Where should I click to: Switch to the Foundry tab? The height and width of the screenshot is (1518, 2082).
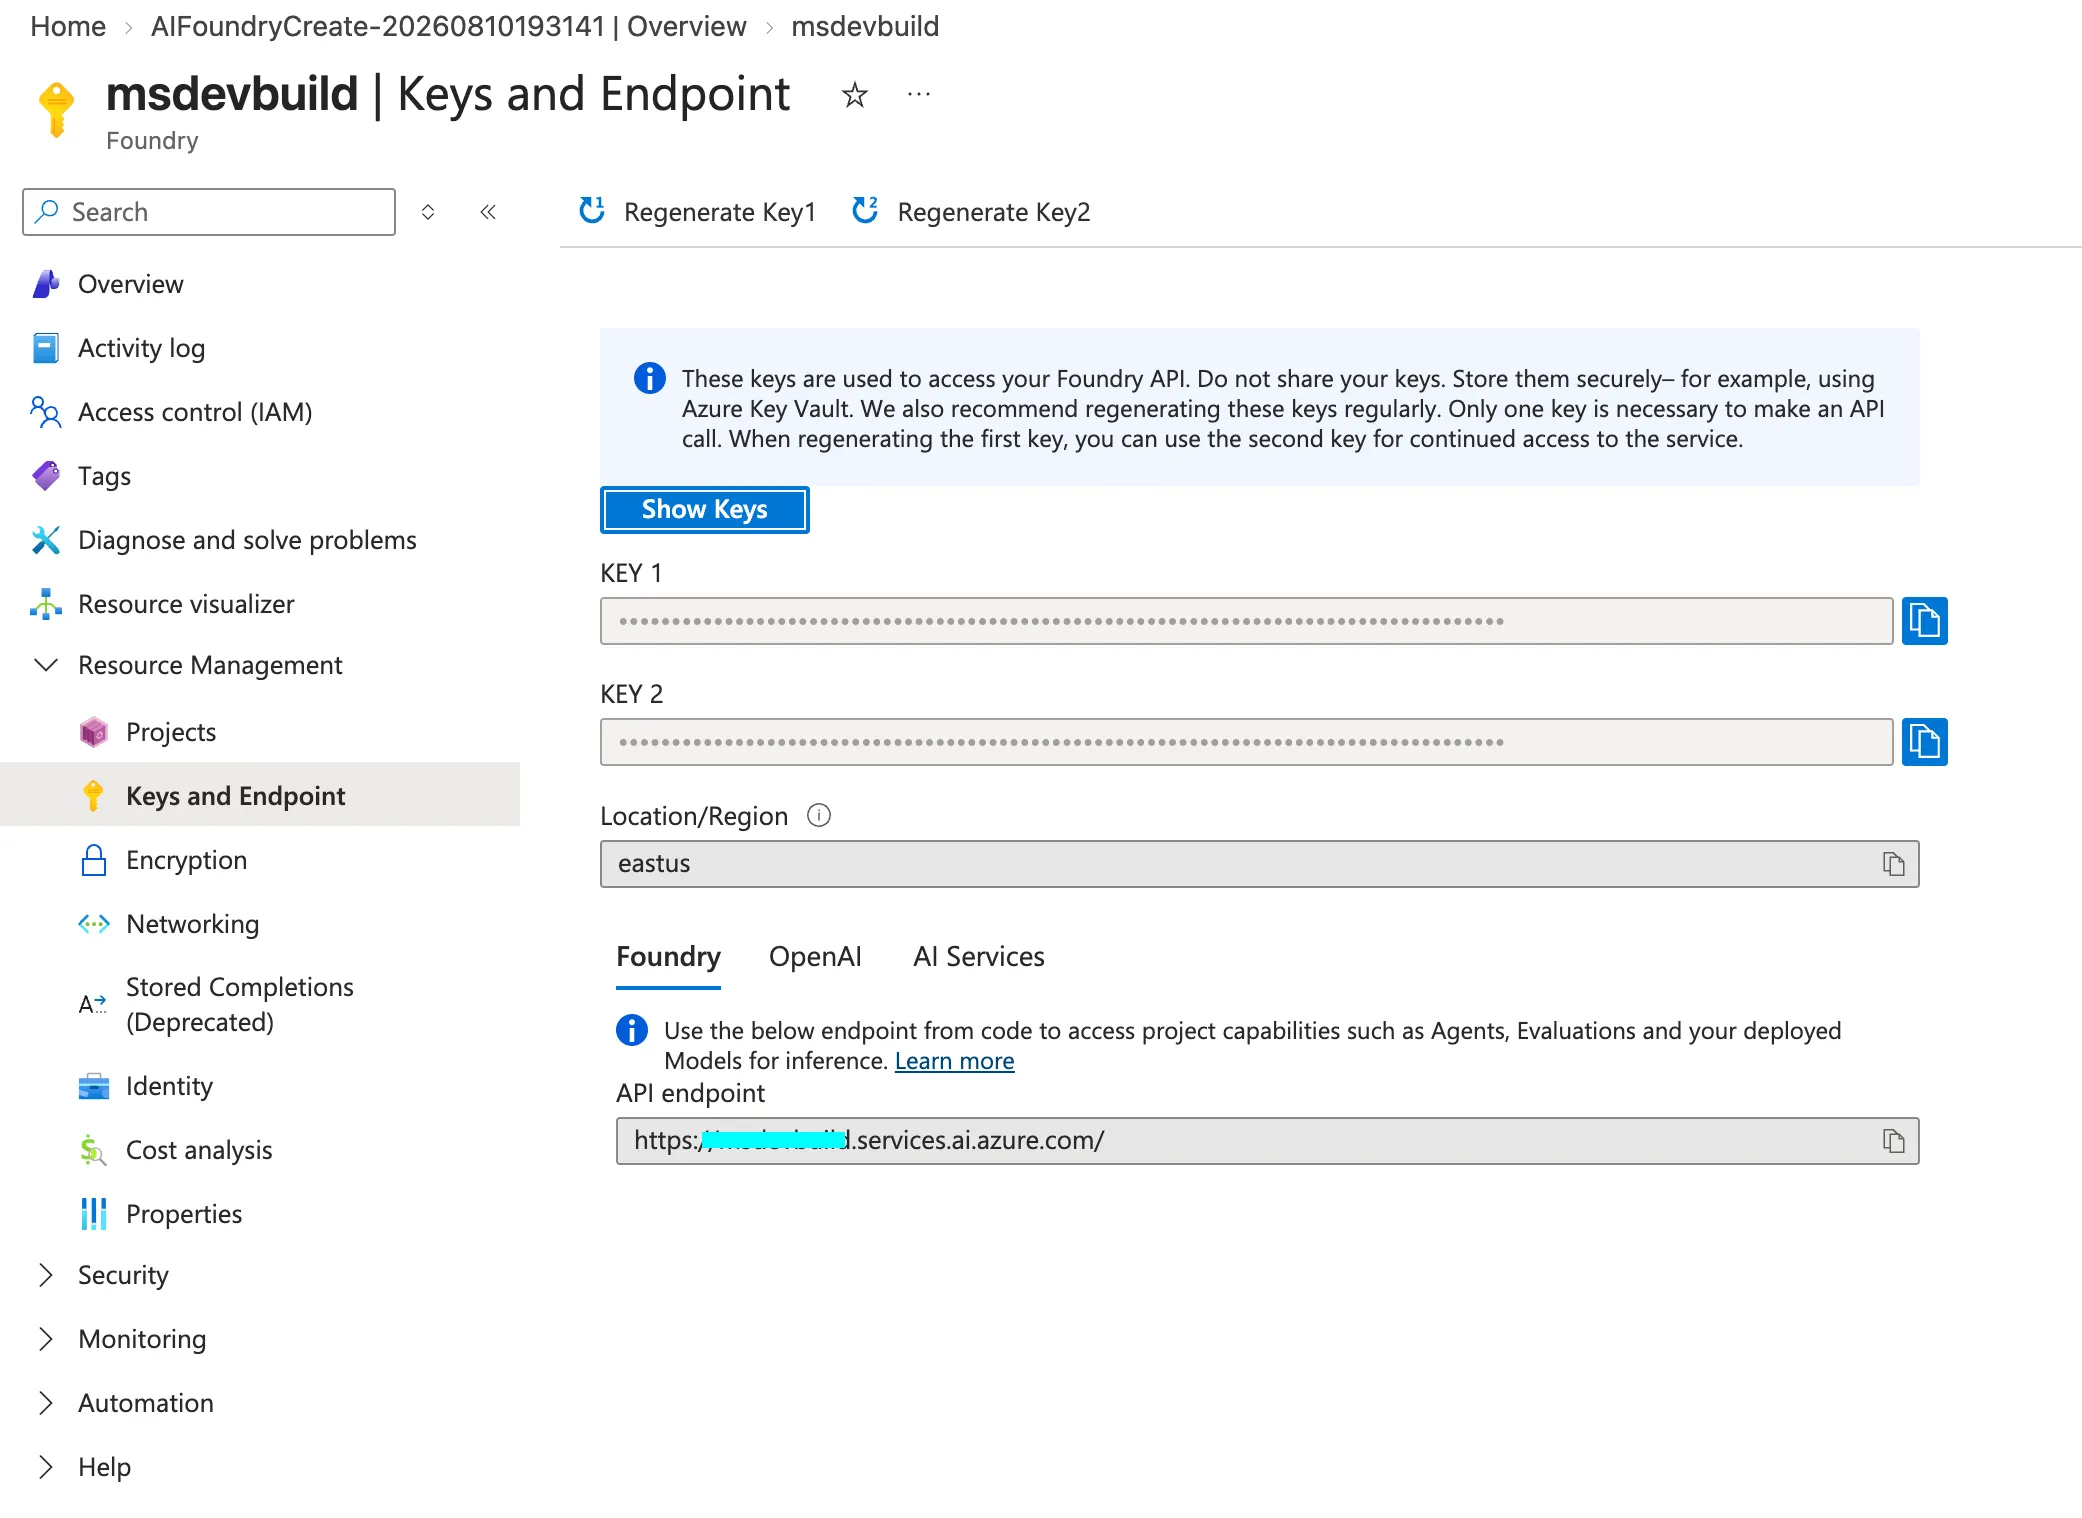(668, 957)
